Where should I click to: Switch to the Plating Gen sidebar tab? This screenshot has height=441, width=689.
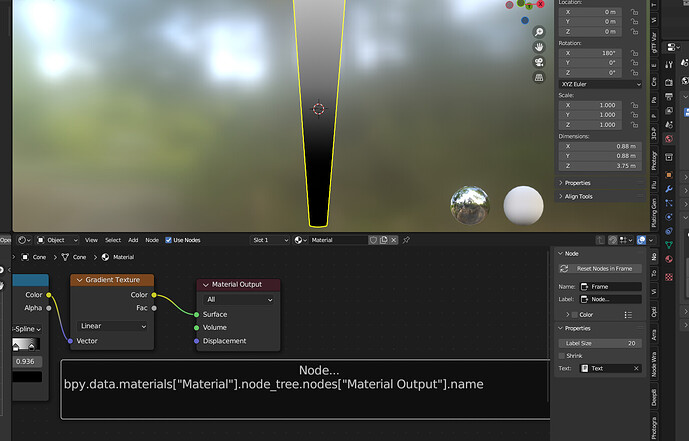654,213
